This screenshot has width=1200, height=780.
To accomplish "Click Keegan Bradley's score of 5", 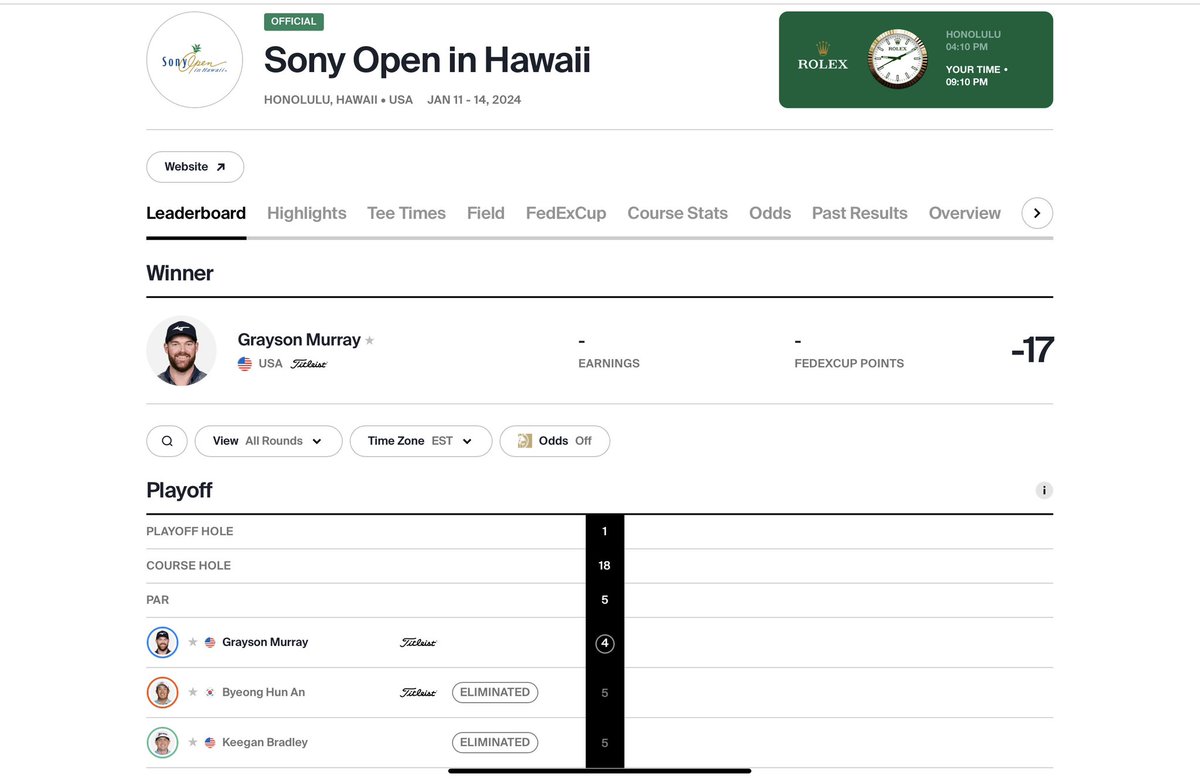I will [605, 743].
